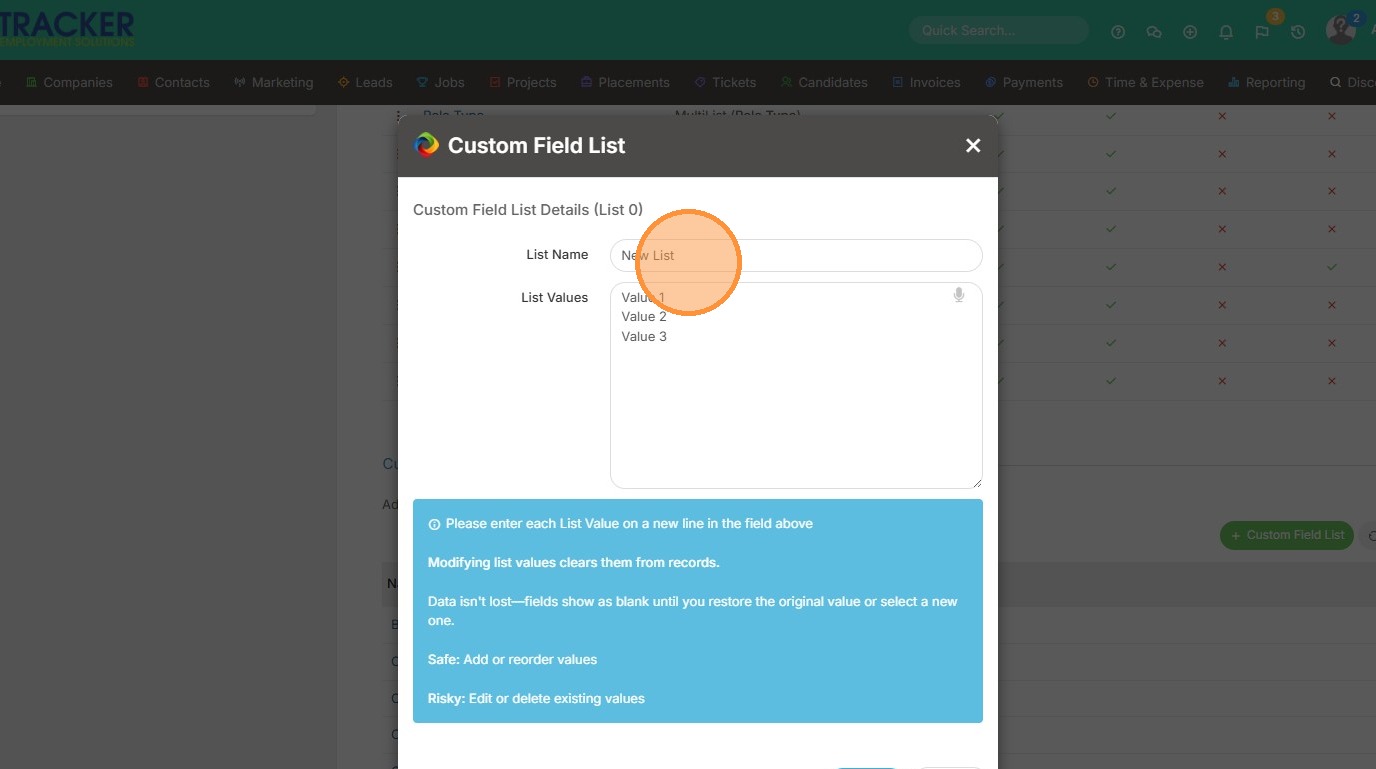Open the notifications bell
Viewport: 1376px width, 769px height.
(x=1226, y=32)
